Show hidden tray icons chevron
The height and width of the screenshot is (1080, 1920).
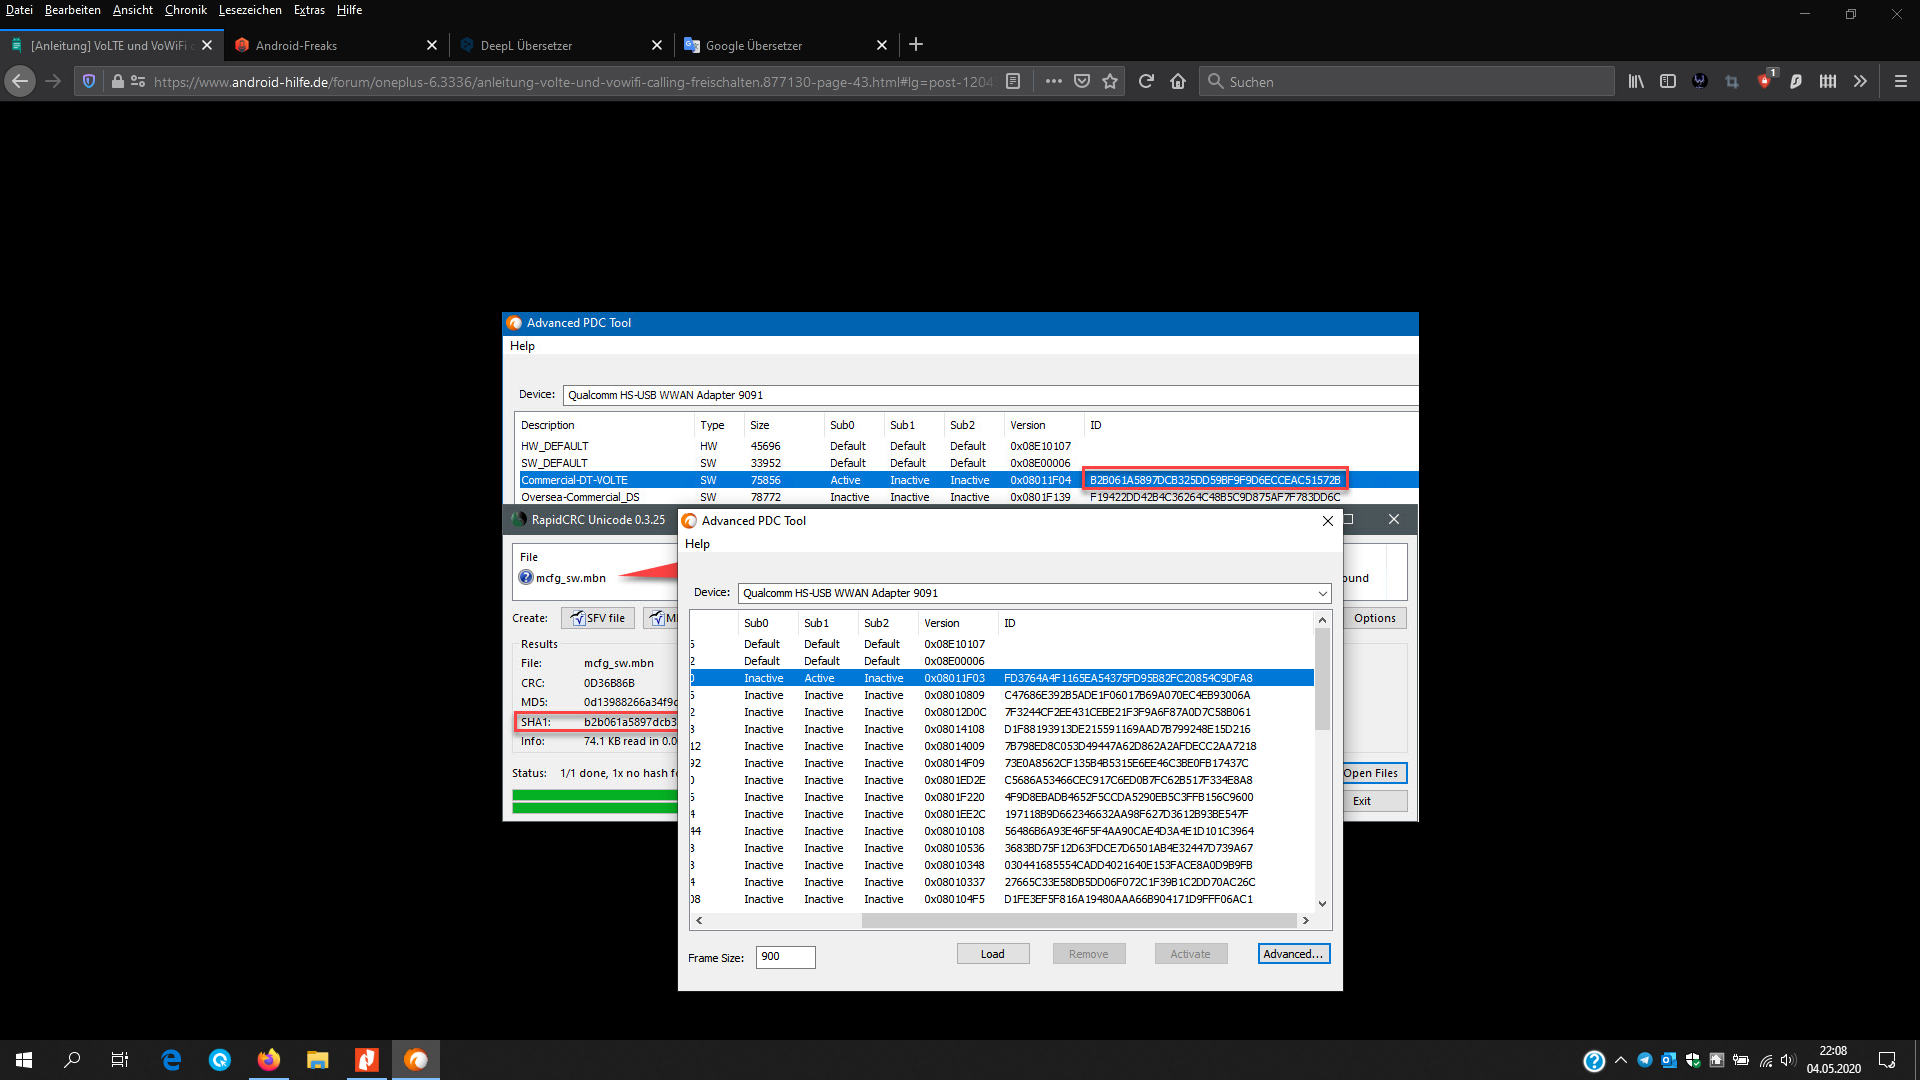click(1621, 1060)
